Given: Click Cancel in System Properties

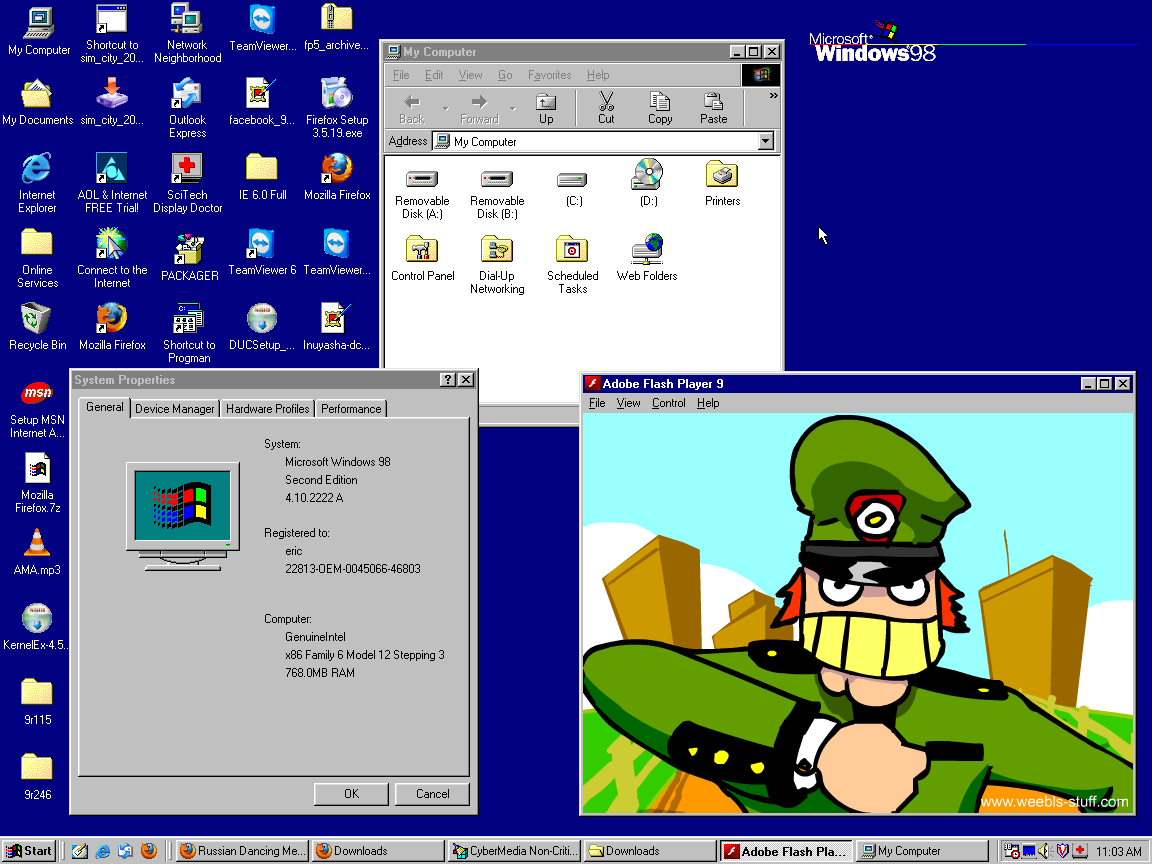Looking at the screenshot, I should [x=432, y=793].
